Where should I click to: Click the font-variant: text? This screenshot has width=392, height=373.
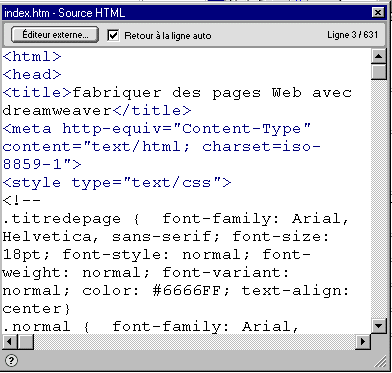tap(226, 273)
